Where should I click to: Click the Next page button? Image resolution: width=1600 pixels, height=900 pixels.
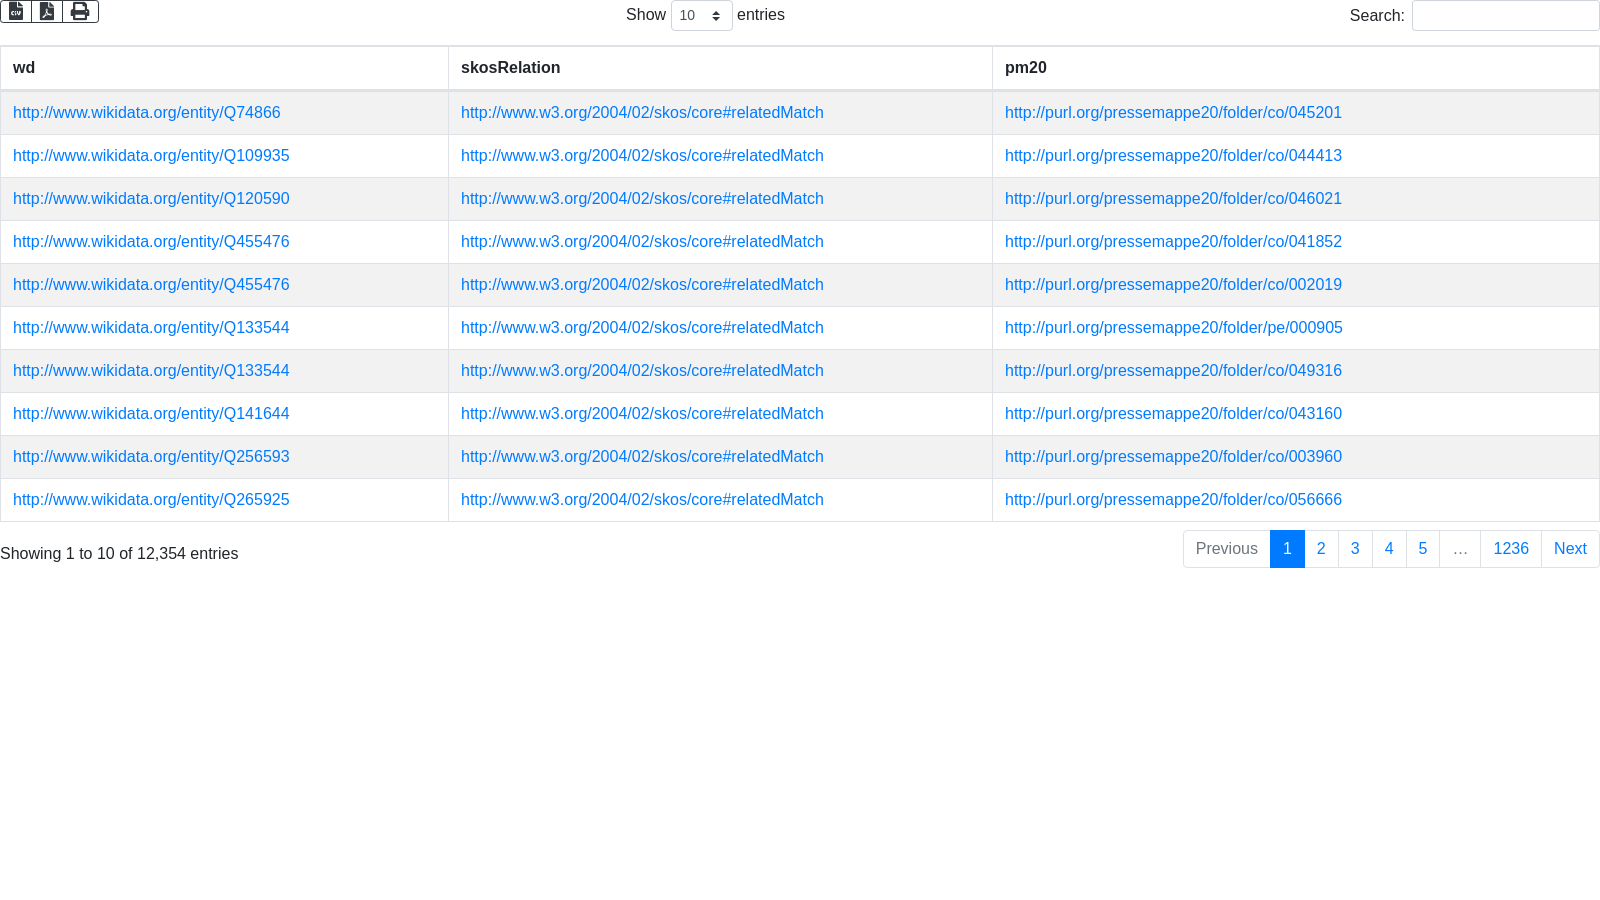pos(1569,549)
